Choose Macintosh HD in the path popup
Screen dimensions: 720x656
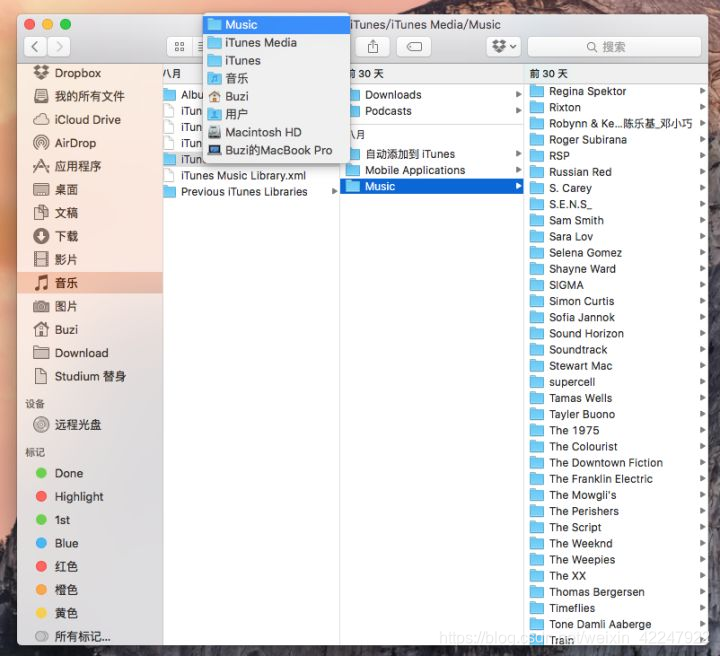(x=276, y=132)
